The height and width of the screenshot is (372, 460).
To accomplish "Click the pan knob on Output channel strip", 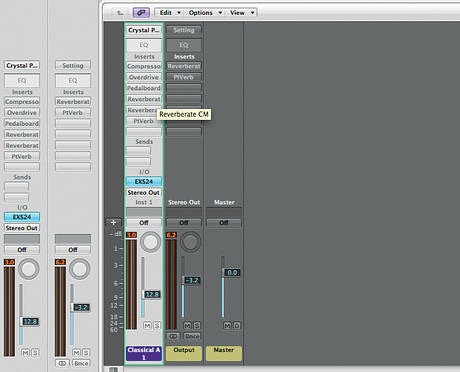I will (190, 241).
